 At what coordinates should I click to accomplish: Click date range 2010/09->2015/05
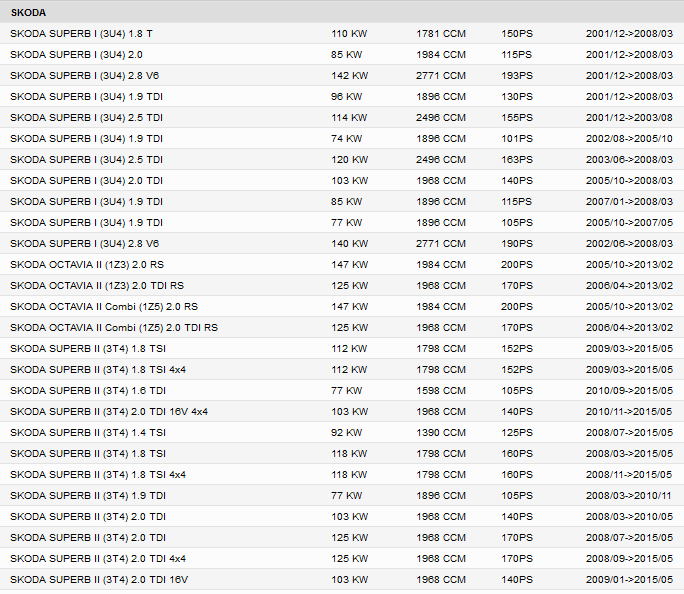(629, 390)
